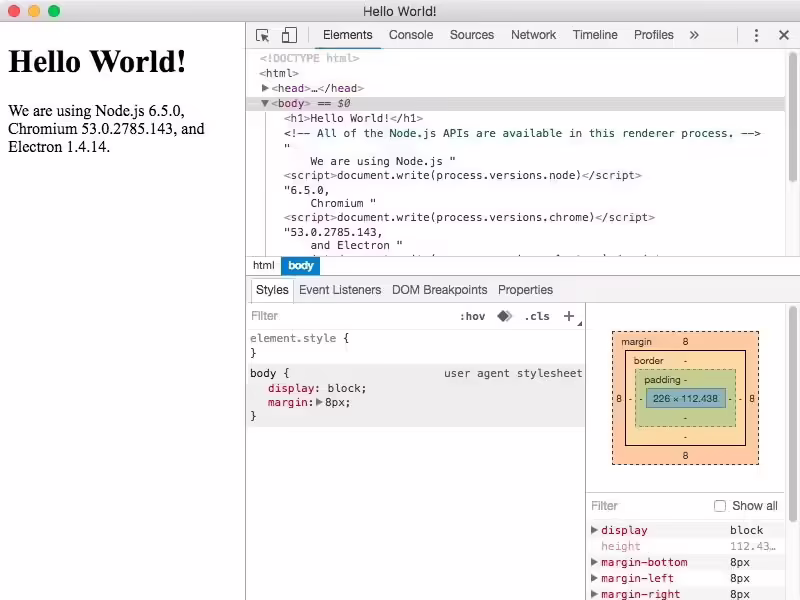This screenshot has width=800, height=600.
Task: Switch to the Console tab
Action: (411, 34)
